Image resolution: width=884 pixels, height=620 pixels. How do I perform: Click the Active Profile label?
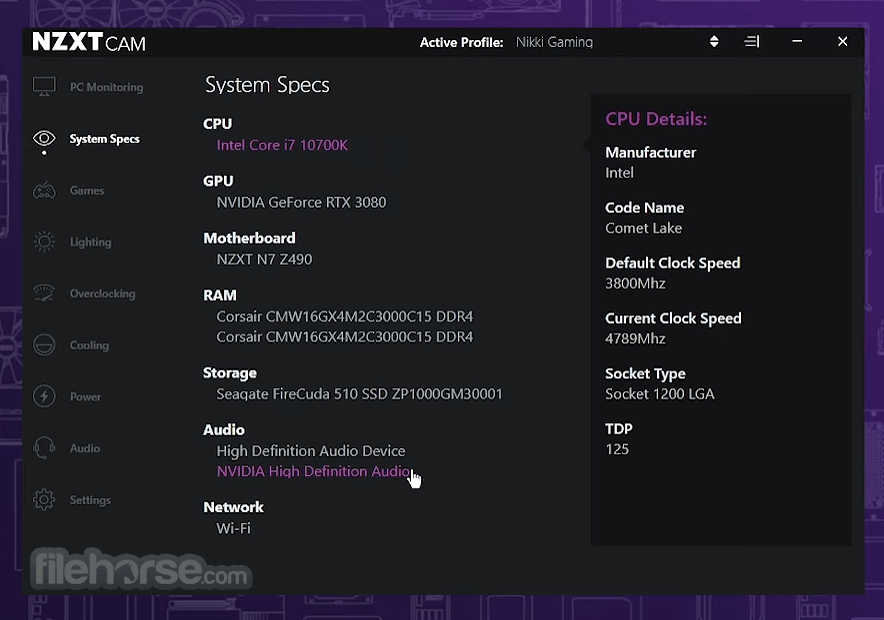pyautogui.click(x=461, y=42)
